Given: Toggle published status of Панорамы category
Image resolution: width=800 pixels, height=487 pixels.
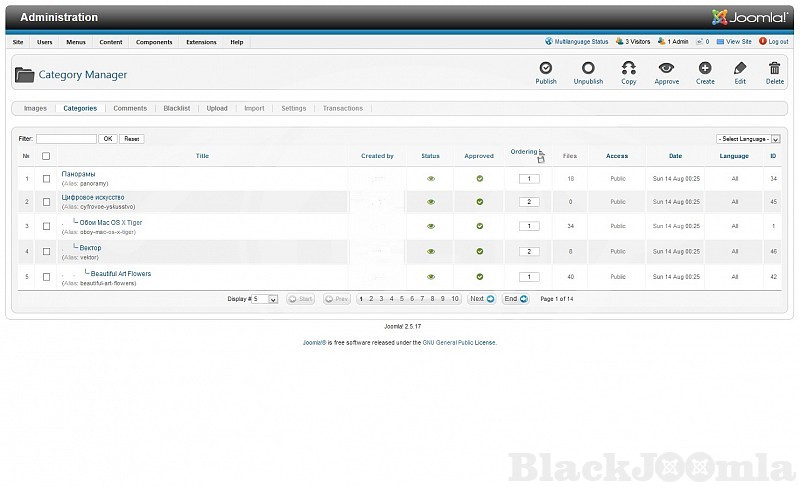Looking at the screenshot, I should (431, 179).
